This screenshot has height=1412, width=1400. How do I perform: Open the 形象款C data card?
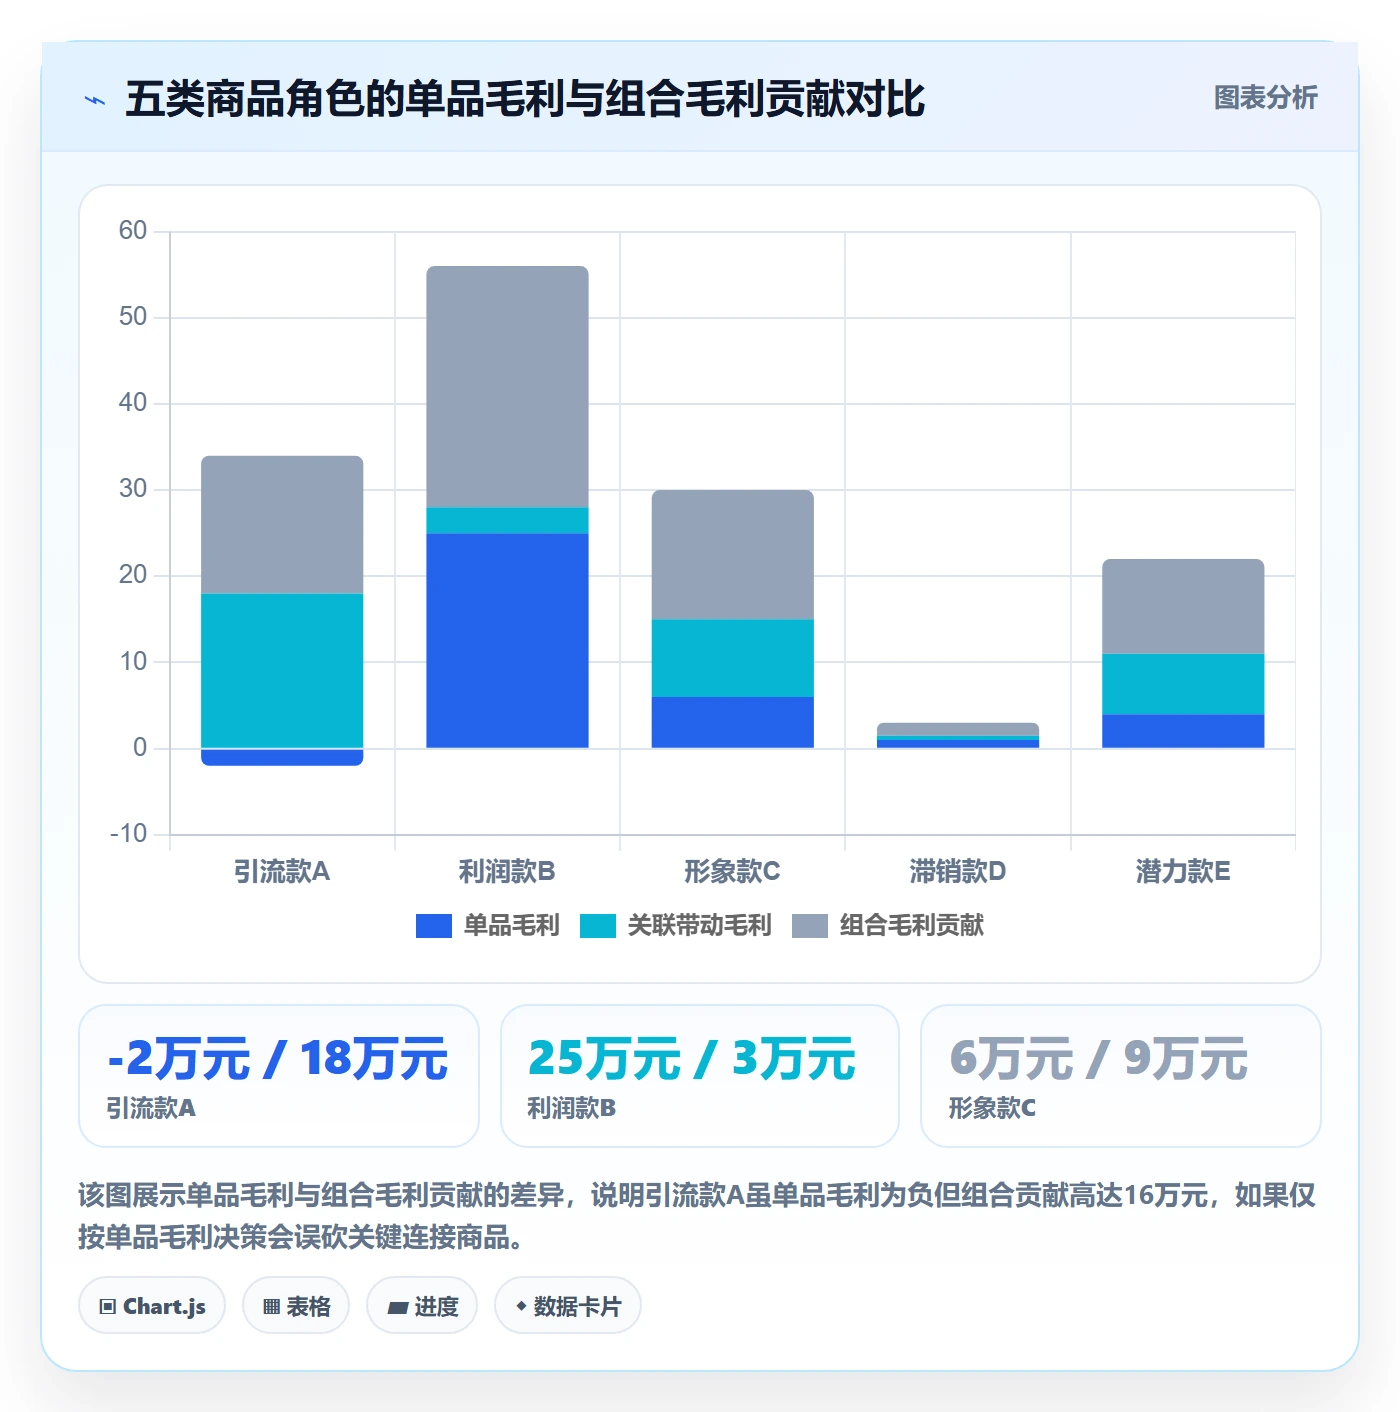1121,1076
